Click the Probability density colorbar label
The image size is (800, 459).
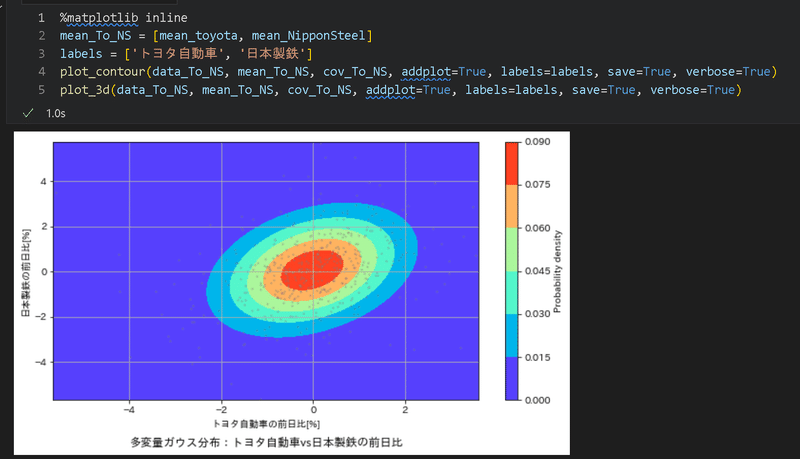[557, 271]
